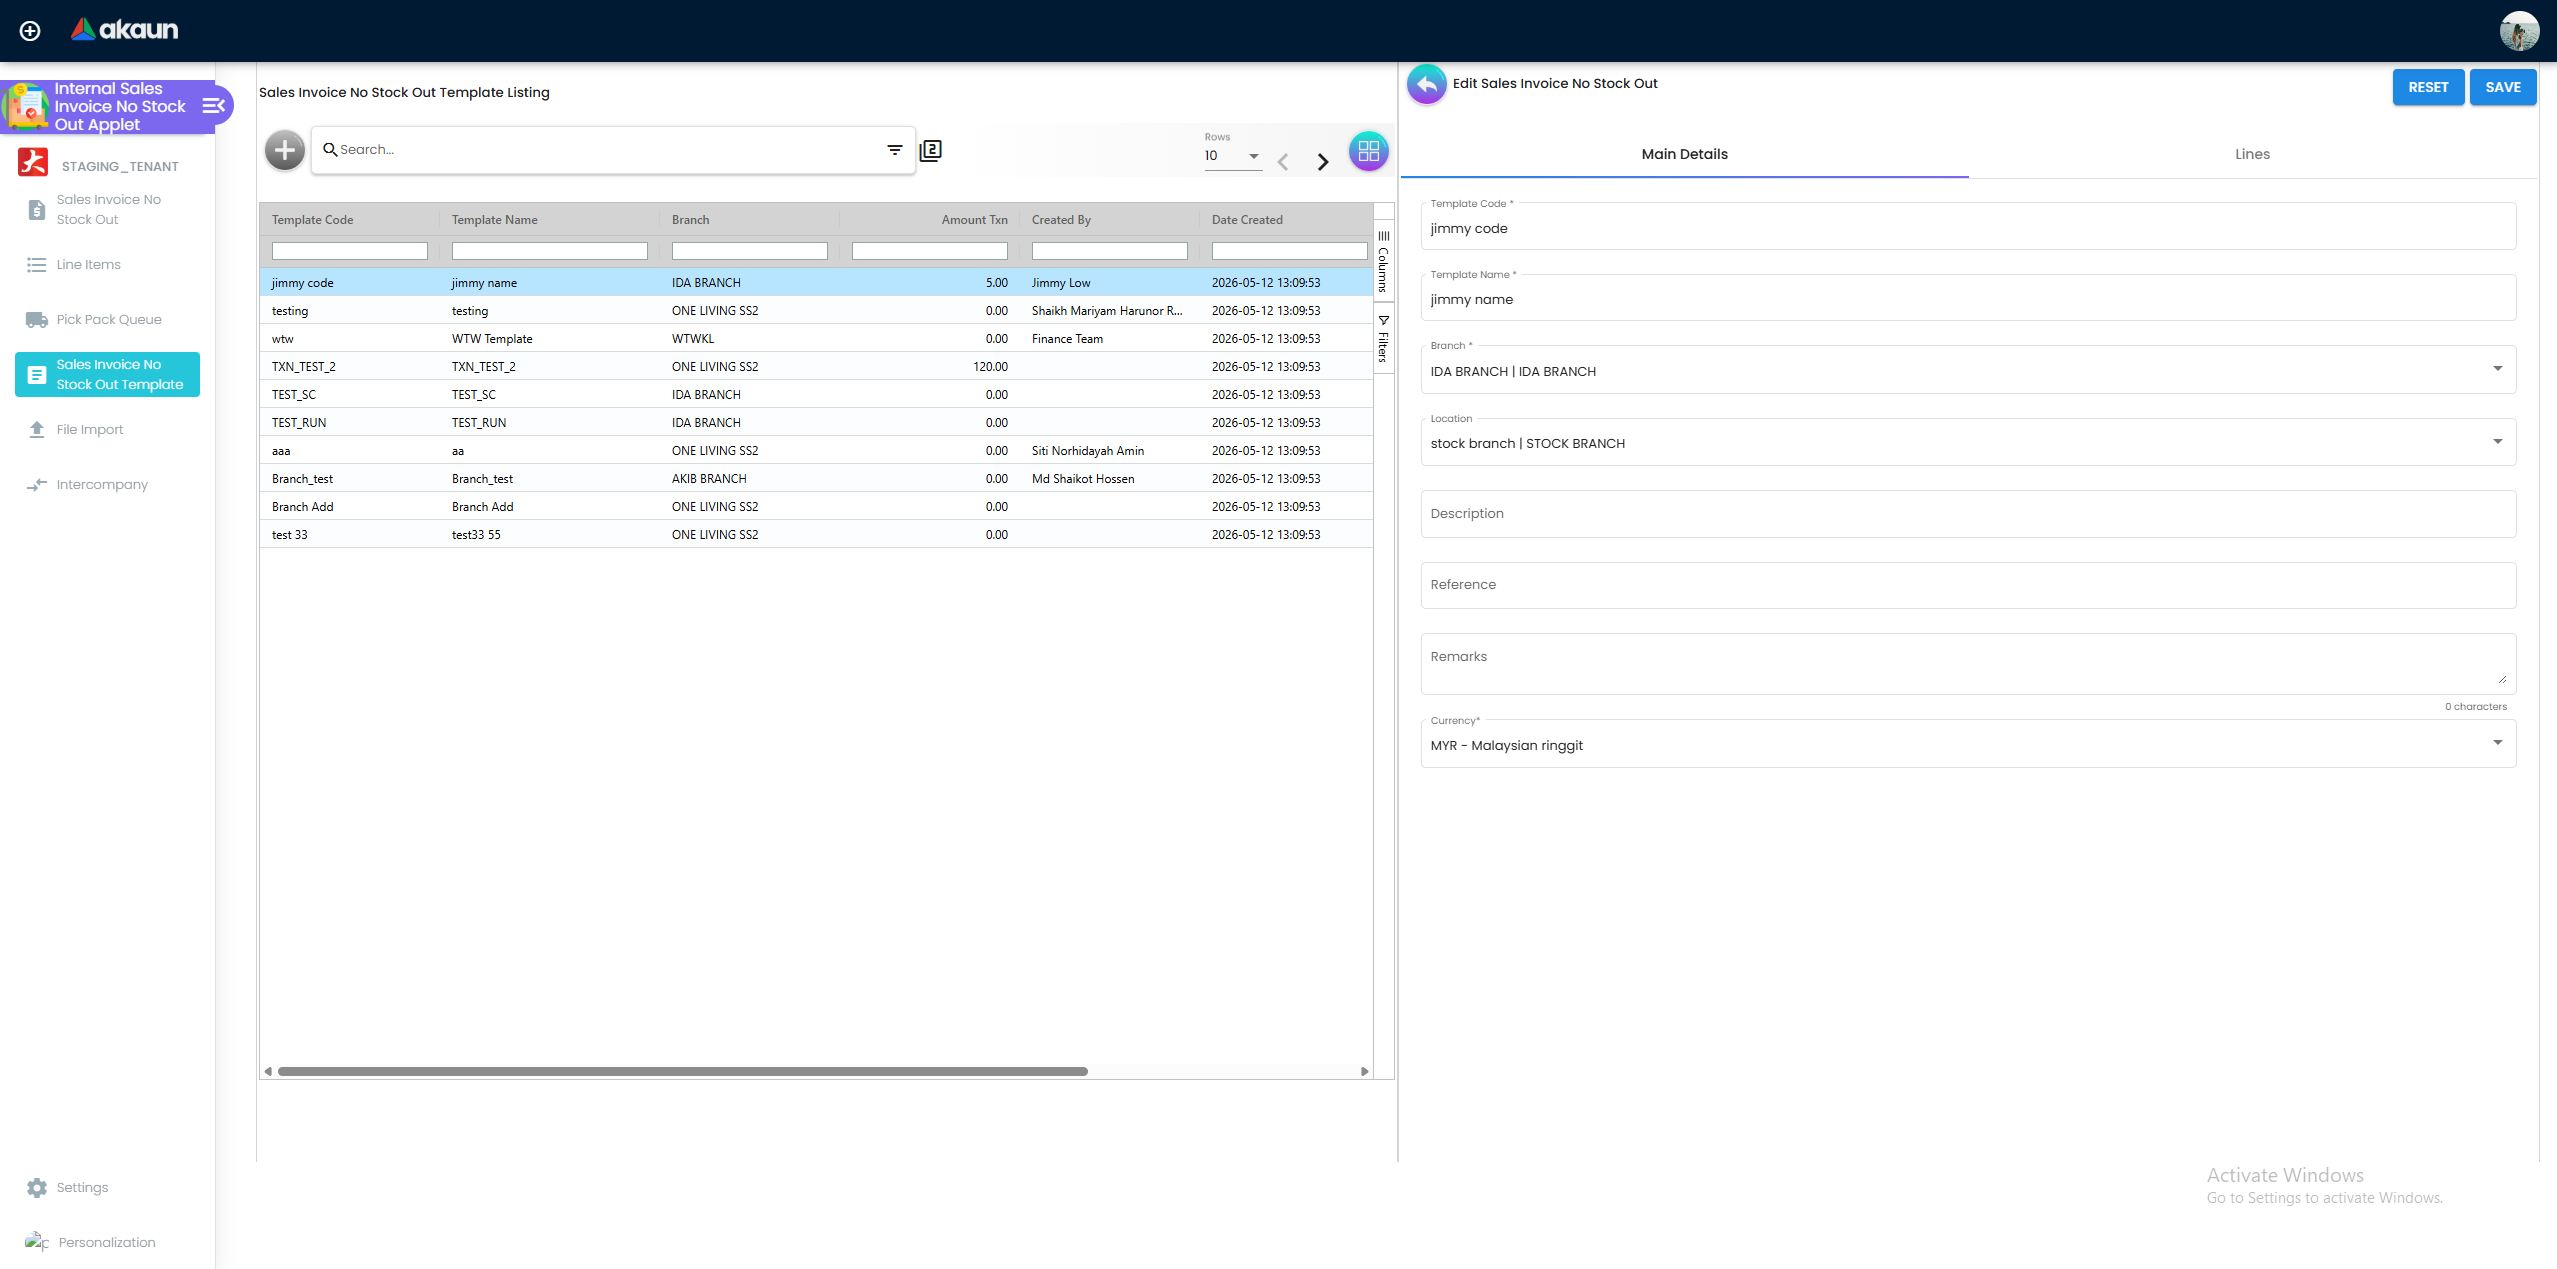2557x1269 pixels.
Task: Click the plus circle icon in top bar
Action: [30, 31]
